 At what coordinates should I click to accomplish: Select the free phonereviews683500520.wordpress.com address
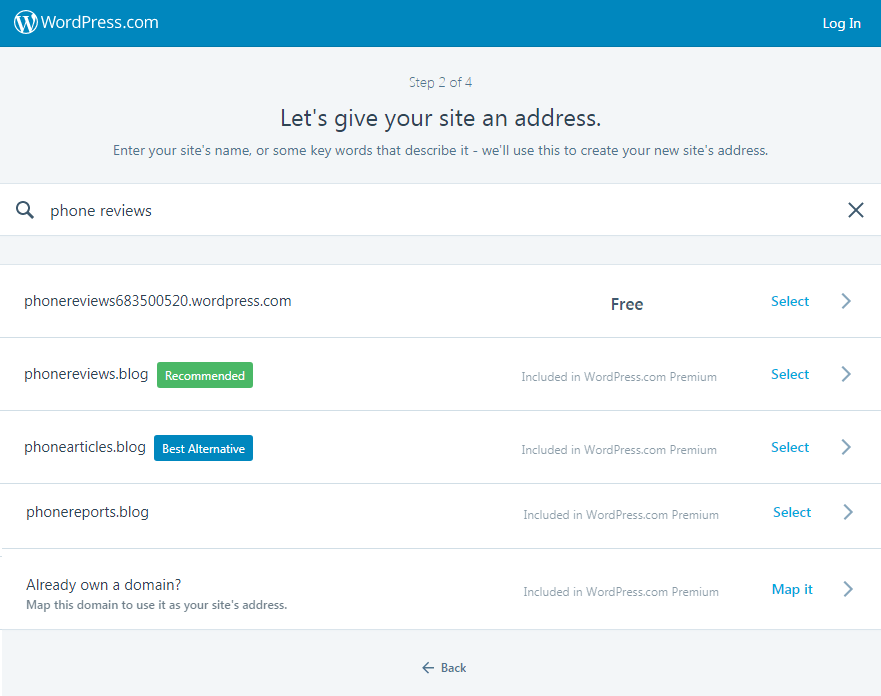(x=789, y=301)
